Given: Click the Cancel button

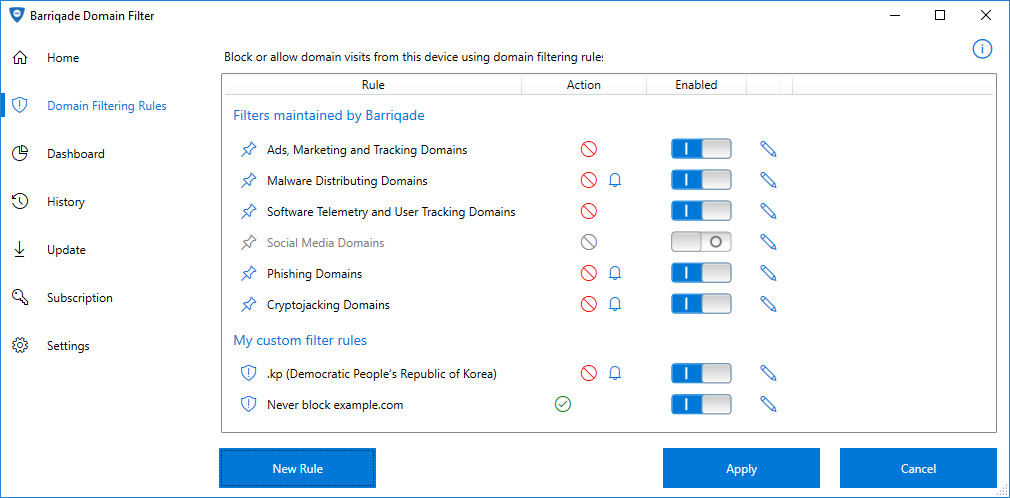Looking at the screenshot, I should point(919,469).
